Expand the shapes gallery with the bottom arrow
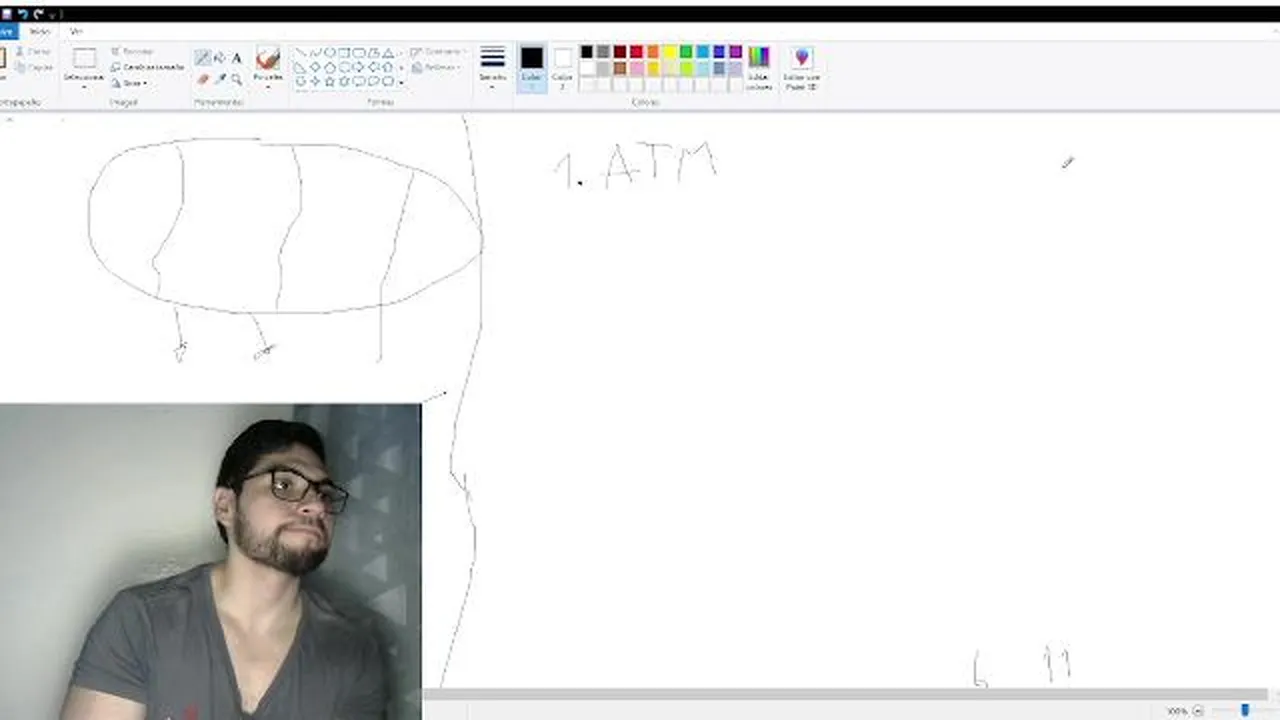 401,82
